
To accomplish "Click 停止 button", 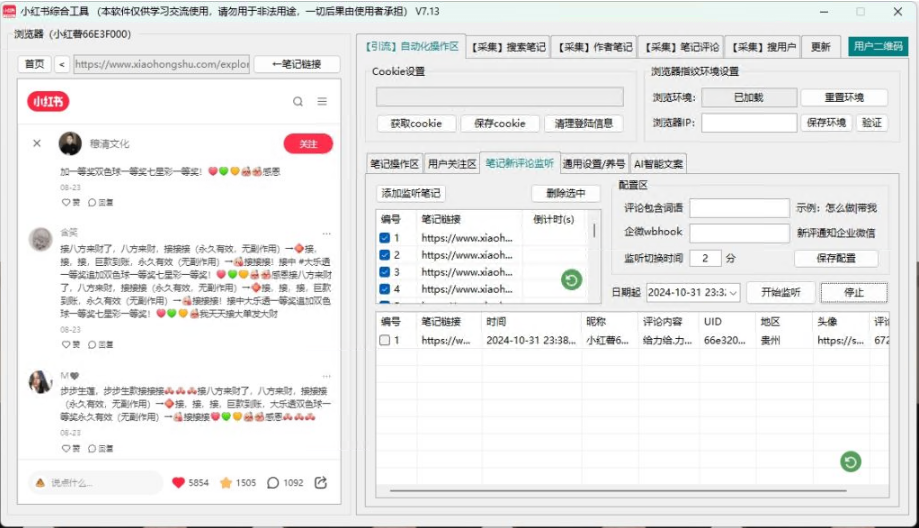I will point(854,292).
